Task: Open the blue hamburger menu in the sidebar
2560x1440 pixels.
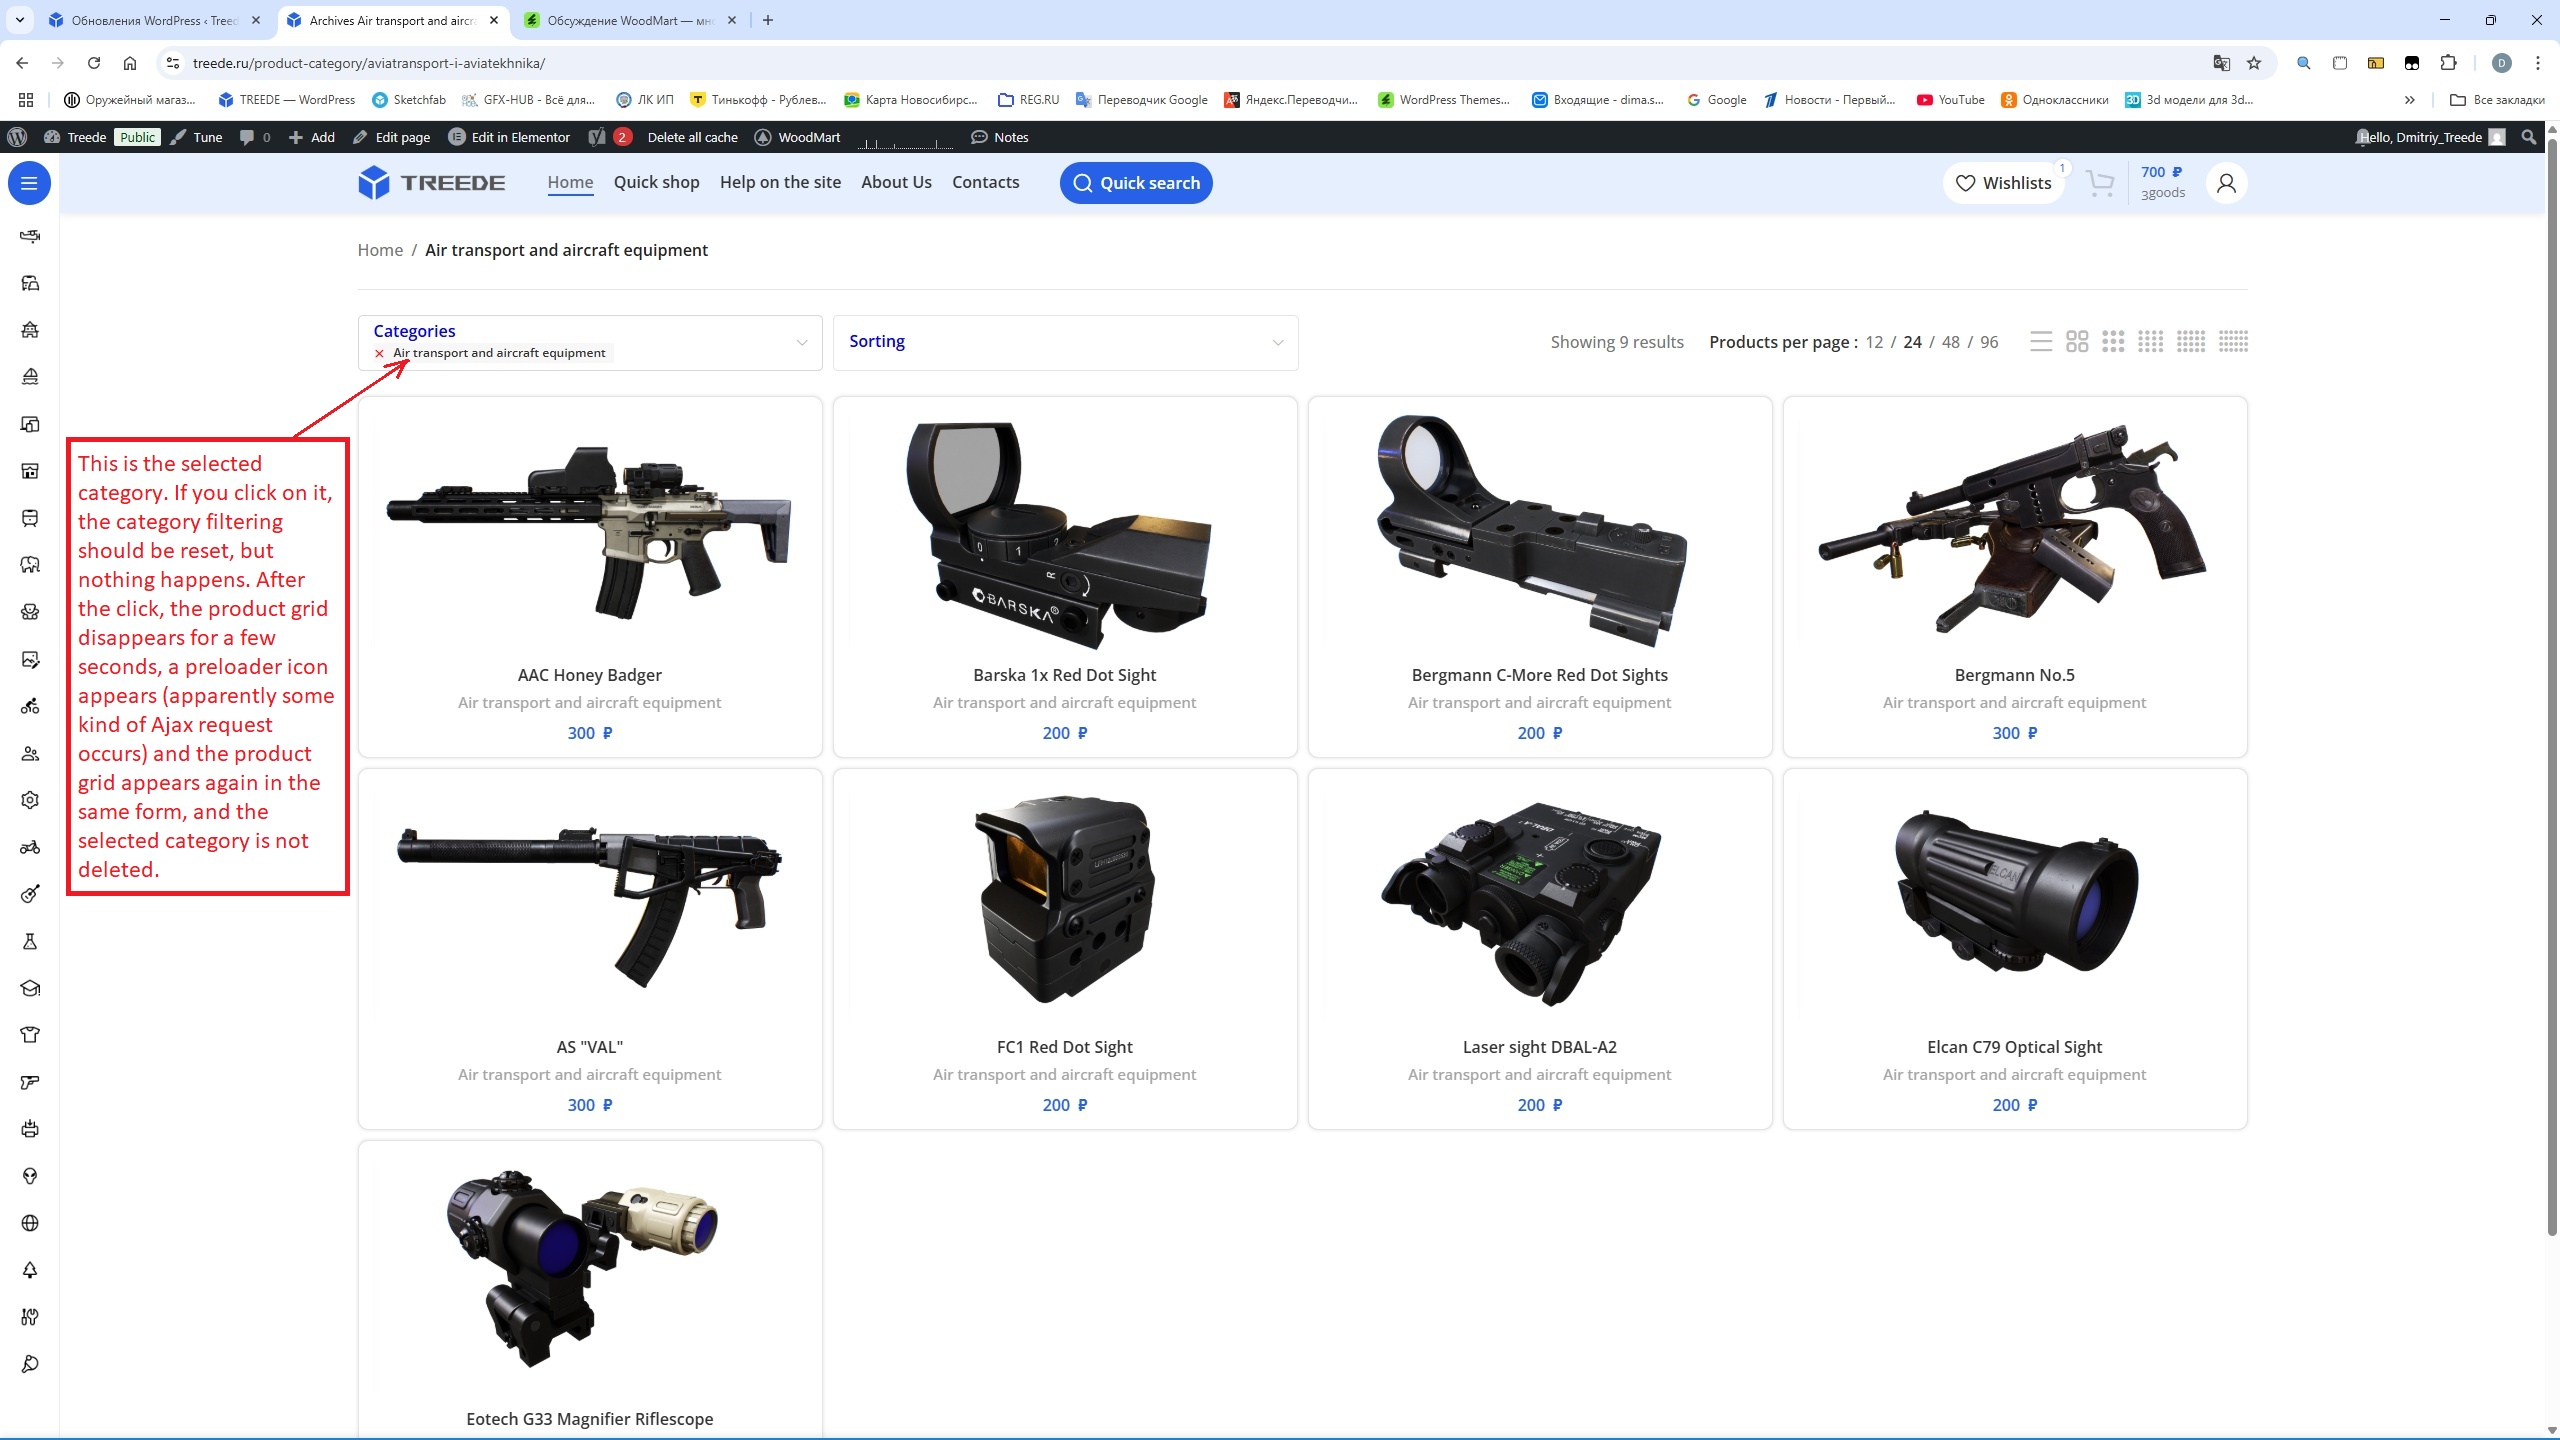Action: tap(29, 183)
